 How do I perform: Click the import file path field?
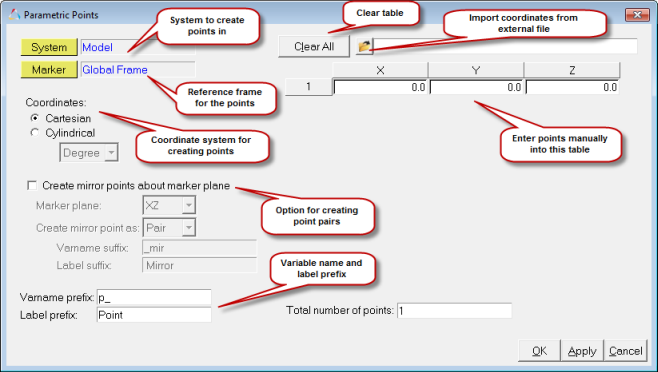click(x=505, y=46)
